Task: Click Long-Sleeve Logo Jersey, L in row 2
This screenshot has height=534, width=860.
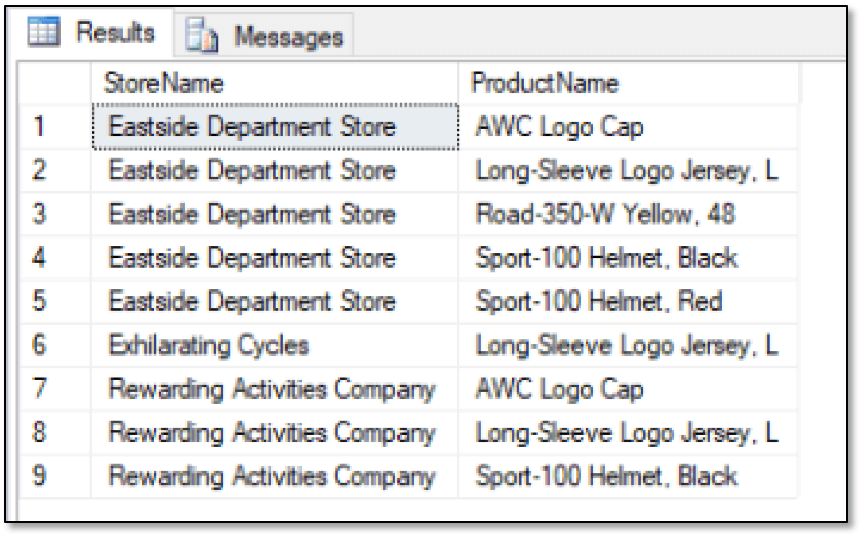Action: [627, 170]
